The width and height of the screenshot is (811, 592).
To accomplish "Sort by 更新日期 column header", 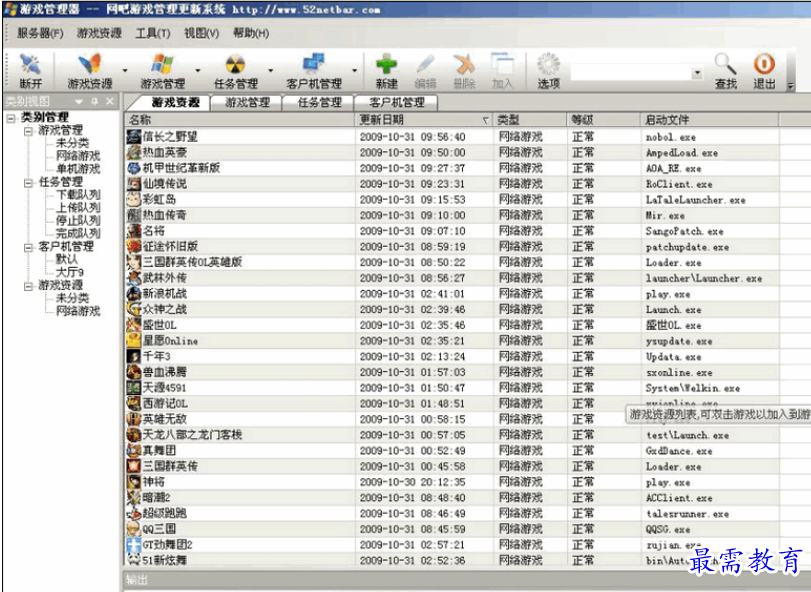I will [424, 120].
